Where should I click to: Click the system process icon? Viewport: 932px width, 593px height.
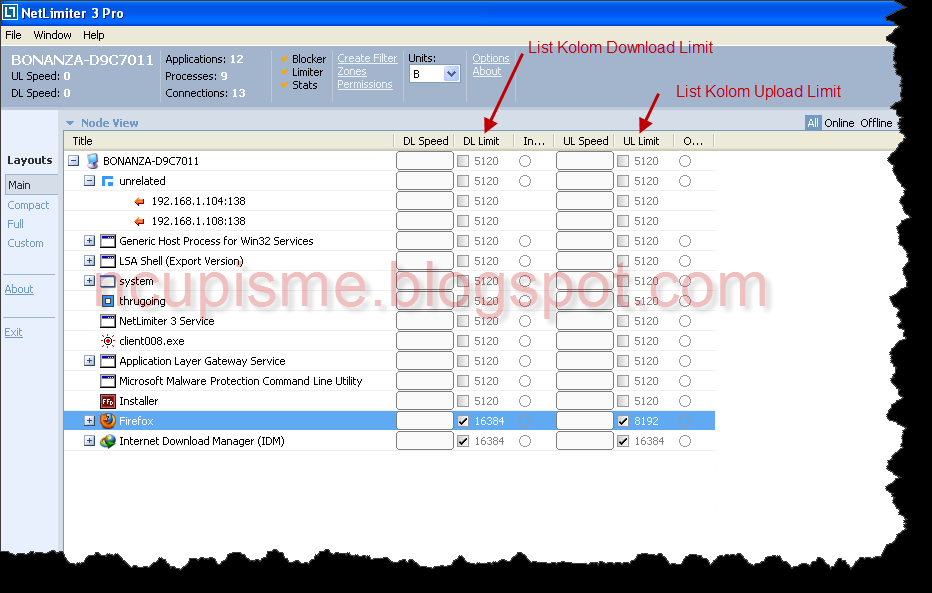tap(108, 281)
